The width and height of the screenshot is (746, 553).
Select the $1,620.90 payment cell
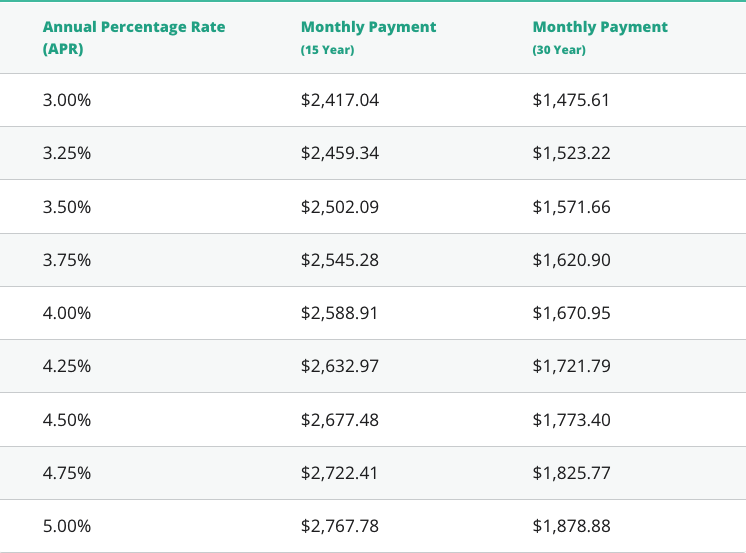pos(571,260)
